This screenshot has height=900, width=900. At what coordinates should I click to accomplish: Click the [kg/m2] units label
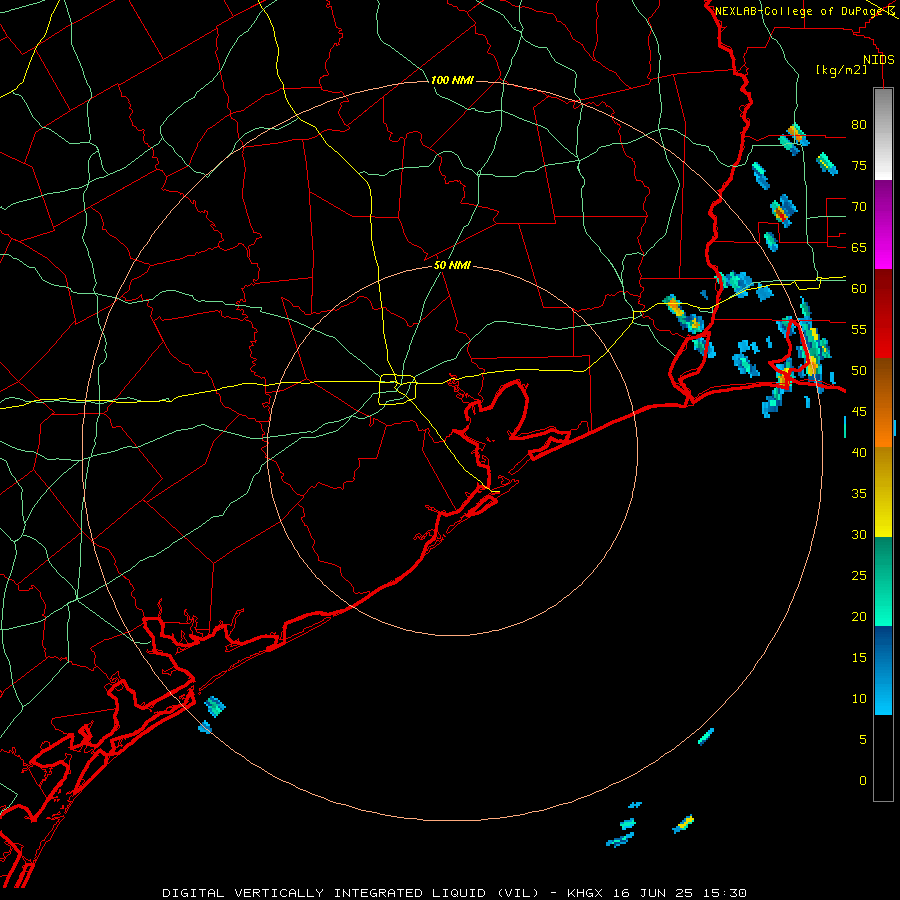point(841,70)
